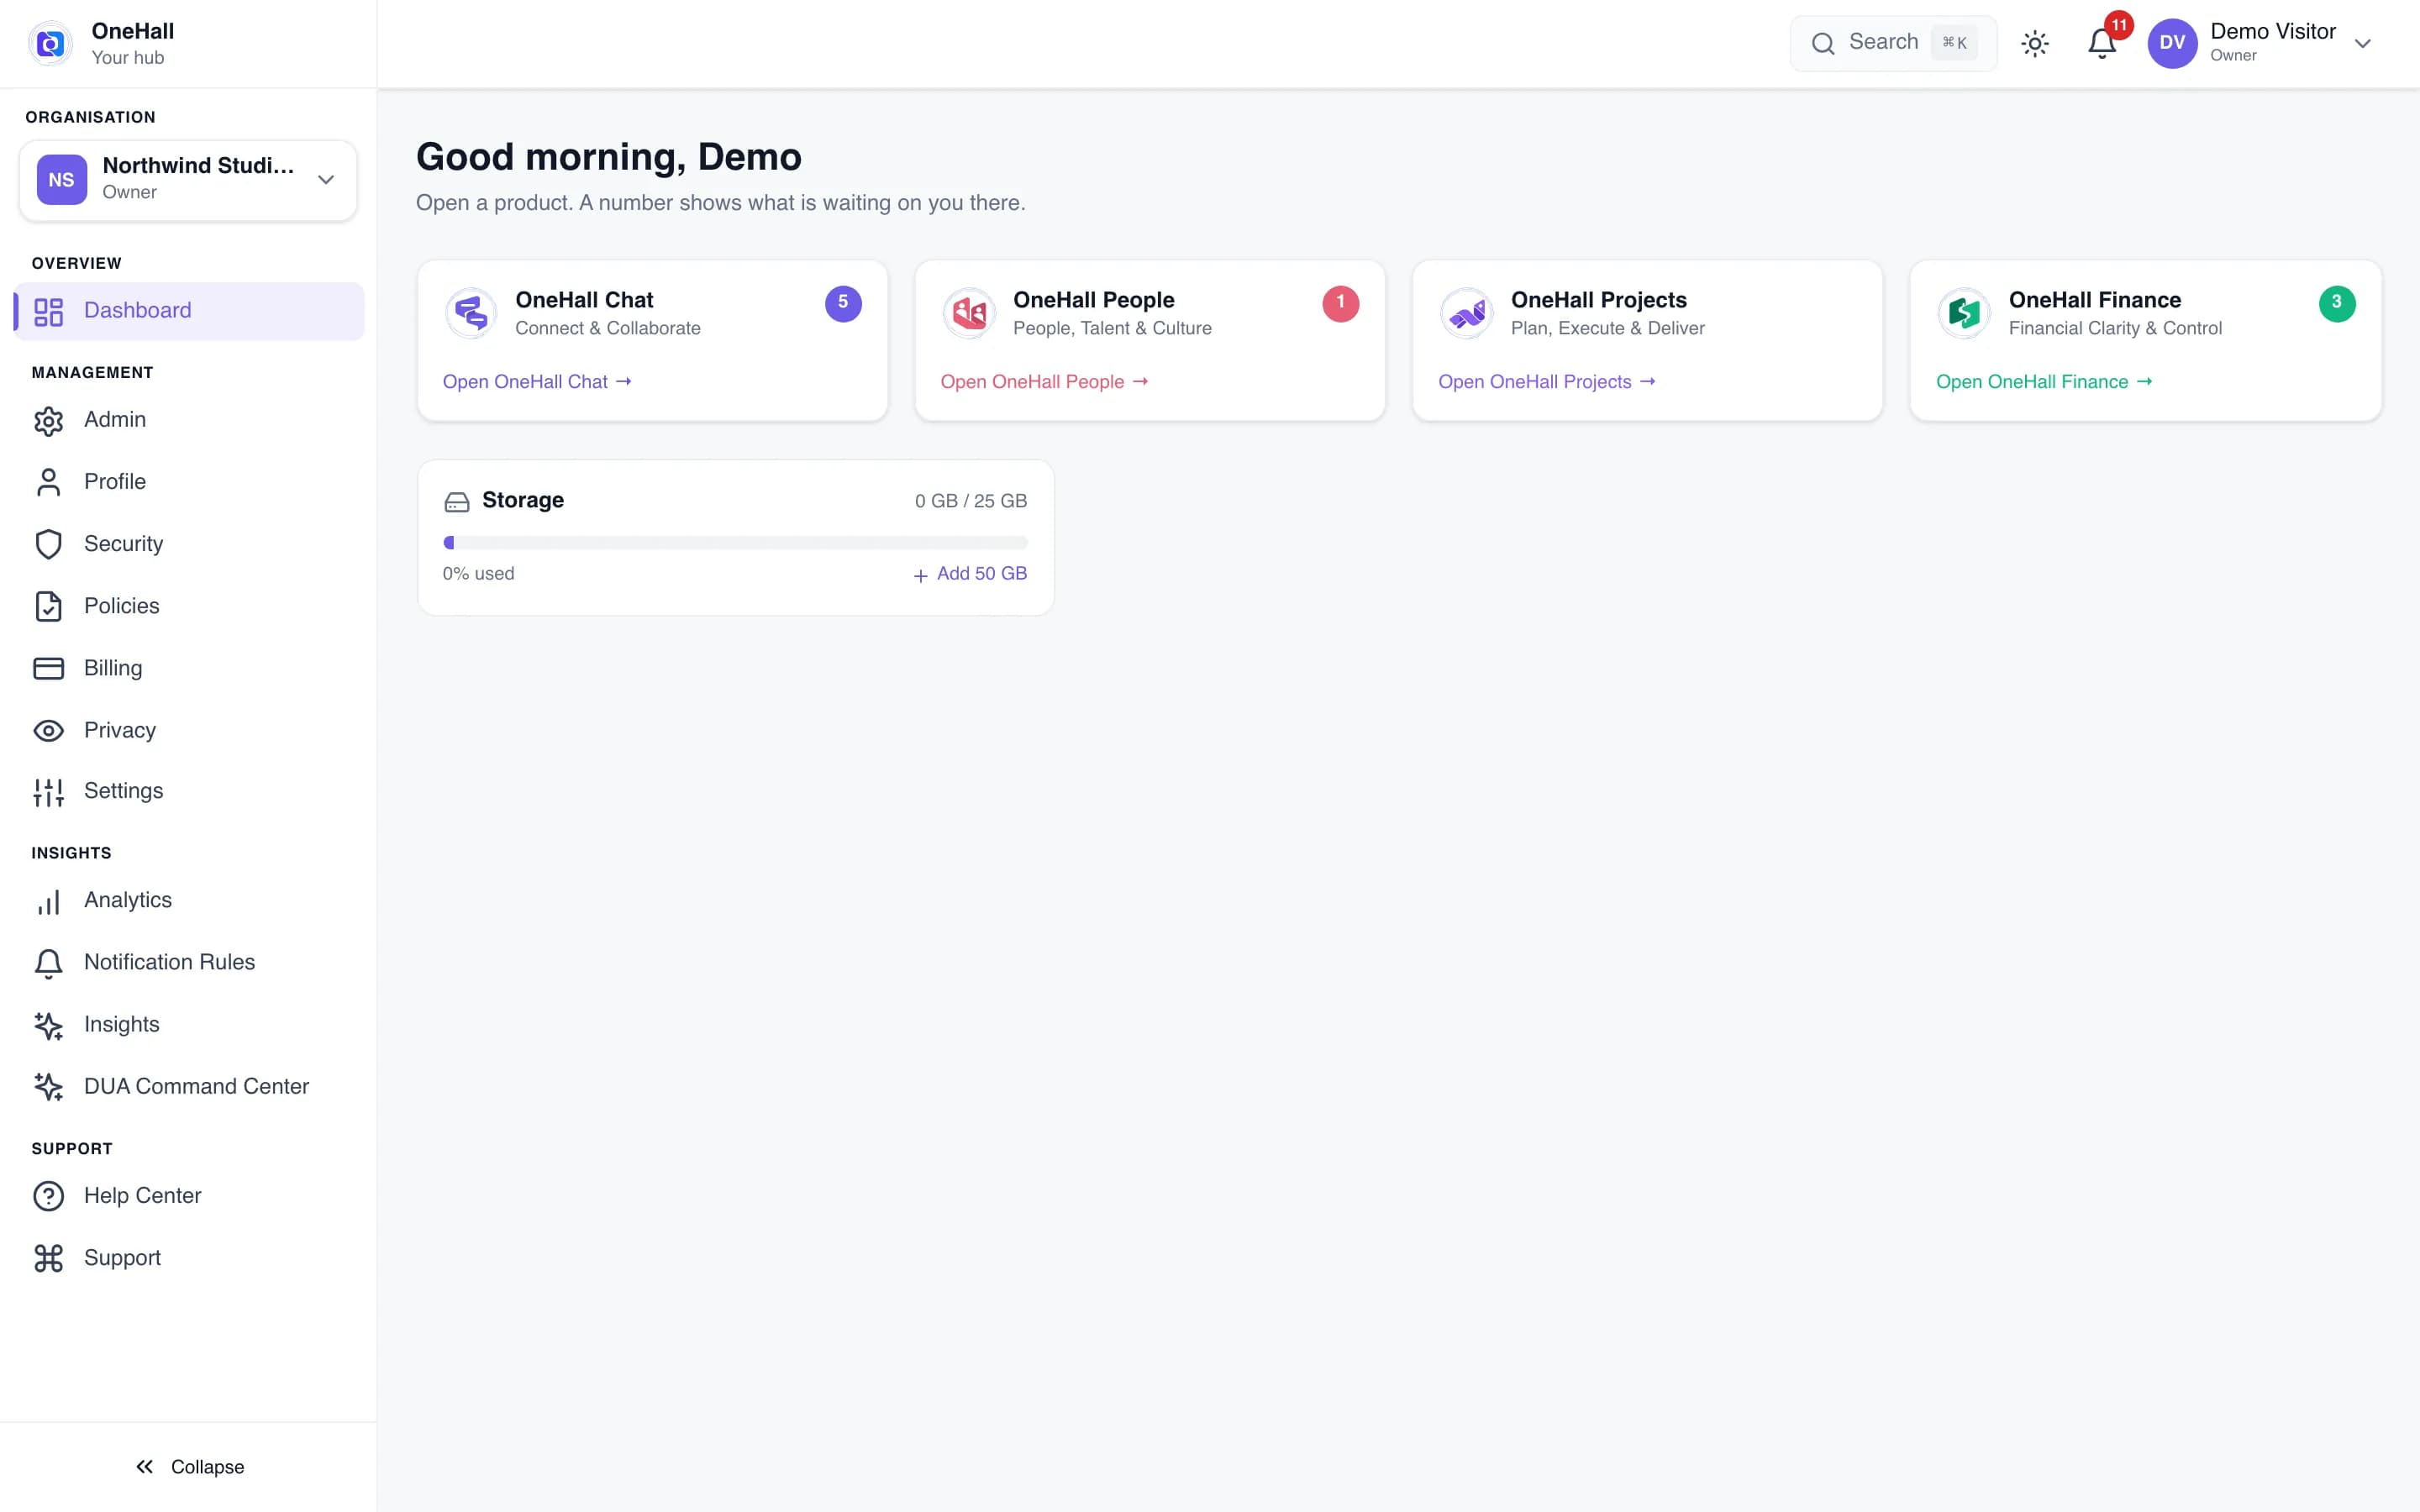Click the Storage drive icon
This screenshot has height=1512, width=2420.
click(457, 502)
